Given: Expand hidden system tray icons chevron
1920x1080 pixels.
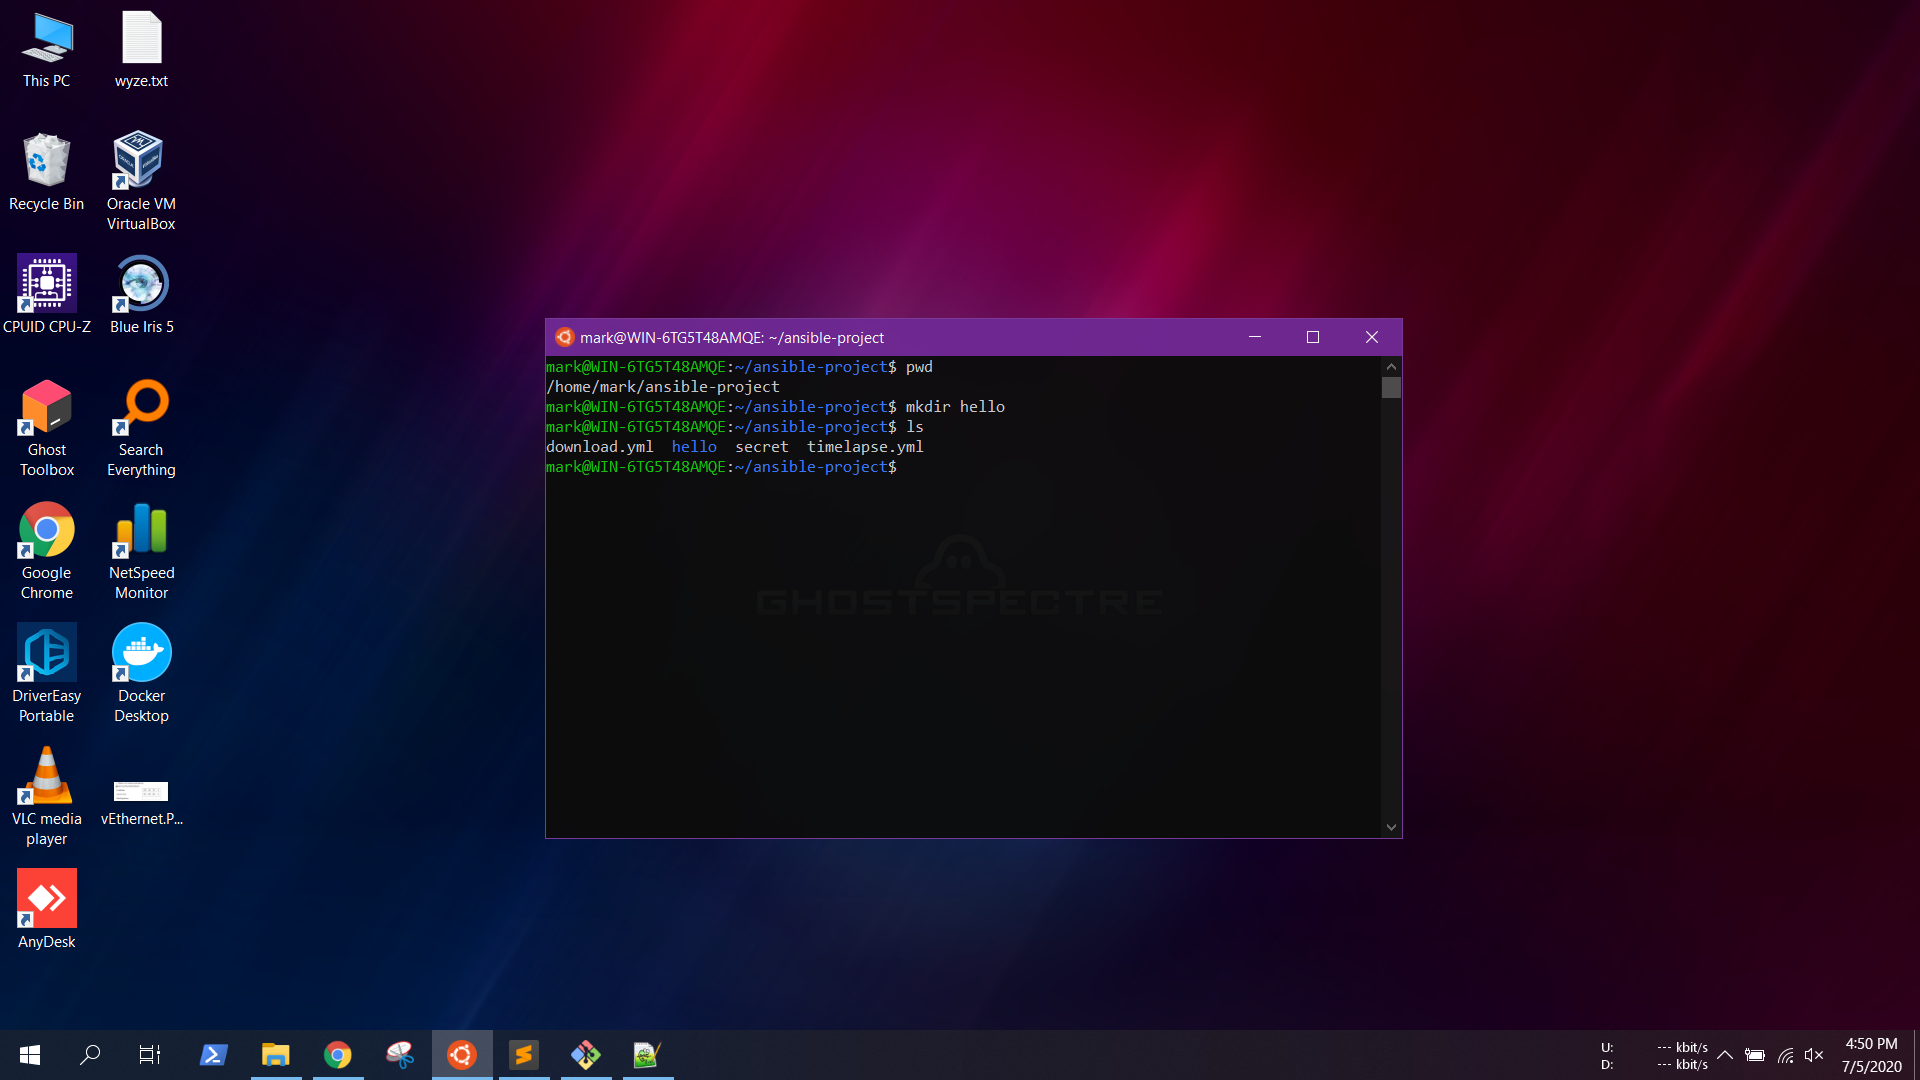Looking at the screenshot, I should (1725, 1055).
